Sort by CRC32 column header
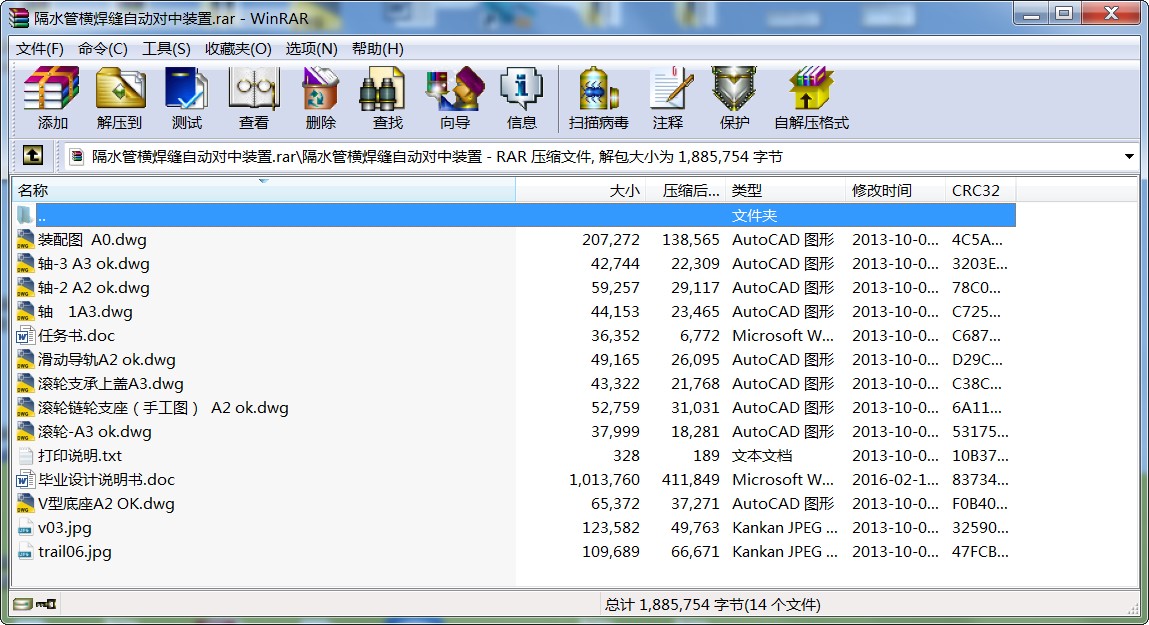1149x625 pixels. (980, 191)
